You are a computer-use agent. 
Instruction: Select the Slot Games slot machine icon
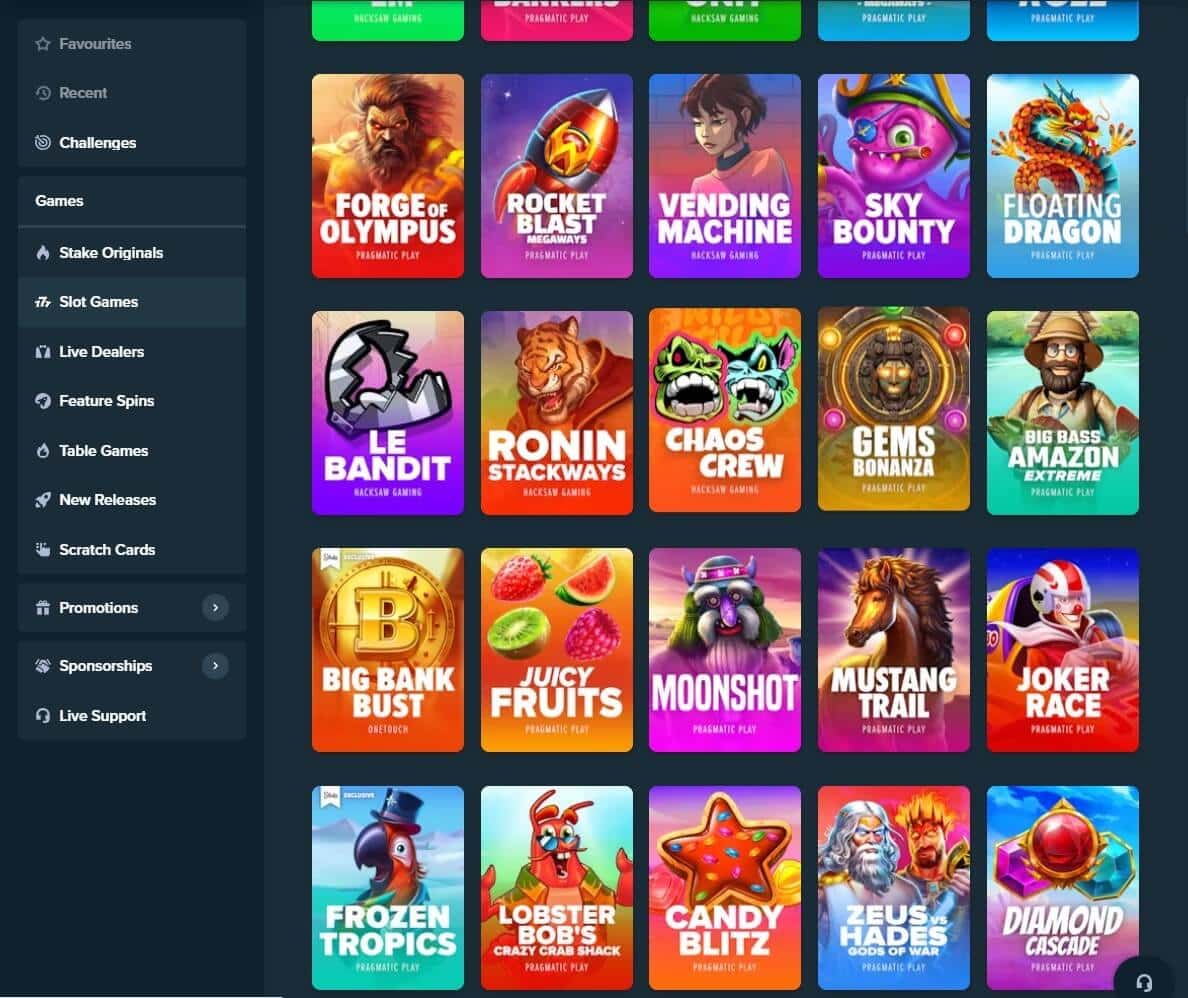coord(42,301)
